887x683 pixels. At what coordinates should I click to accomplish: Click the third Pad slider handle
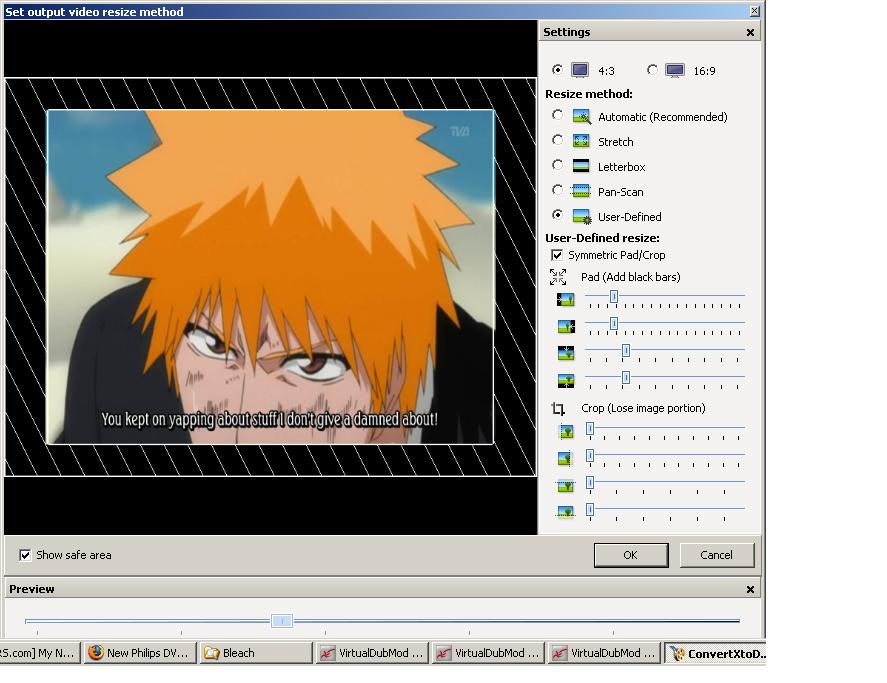click(626, 350)
